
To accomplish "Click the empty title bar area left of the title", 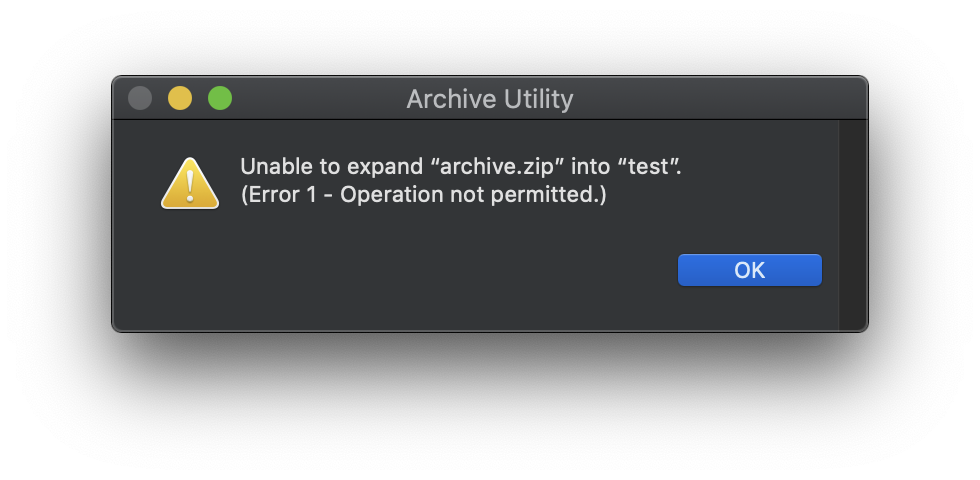I will 319,98.
